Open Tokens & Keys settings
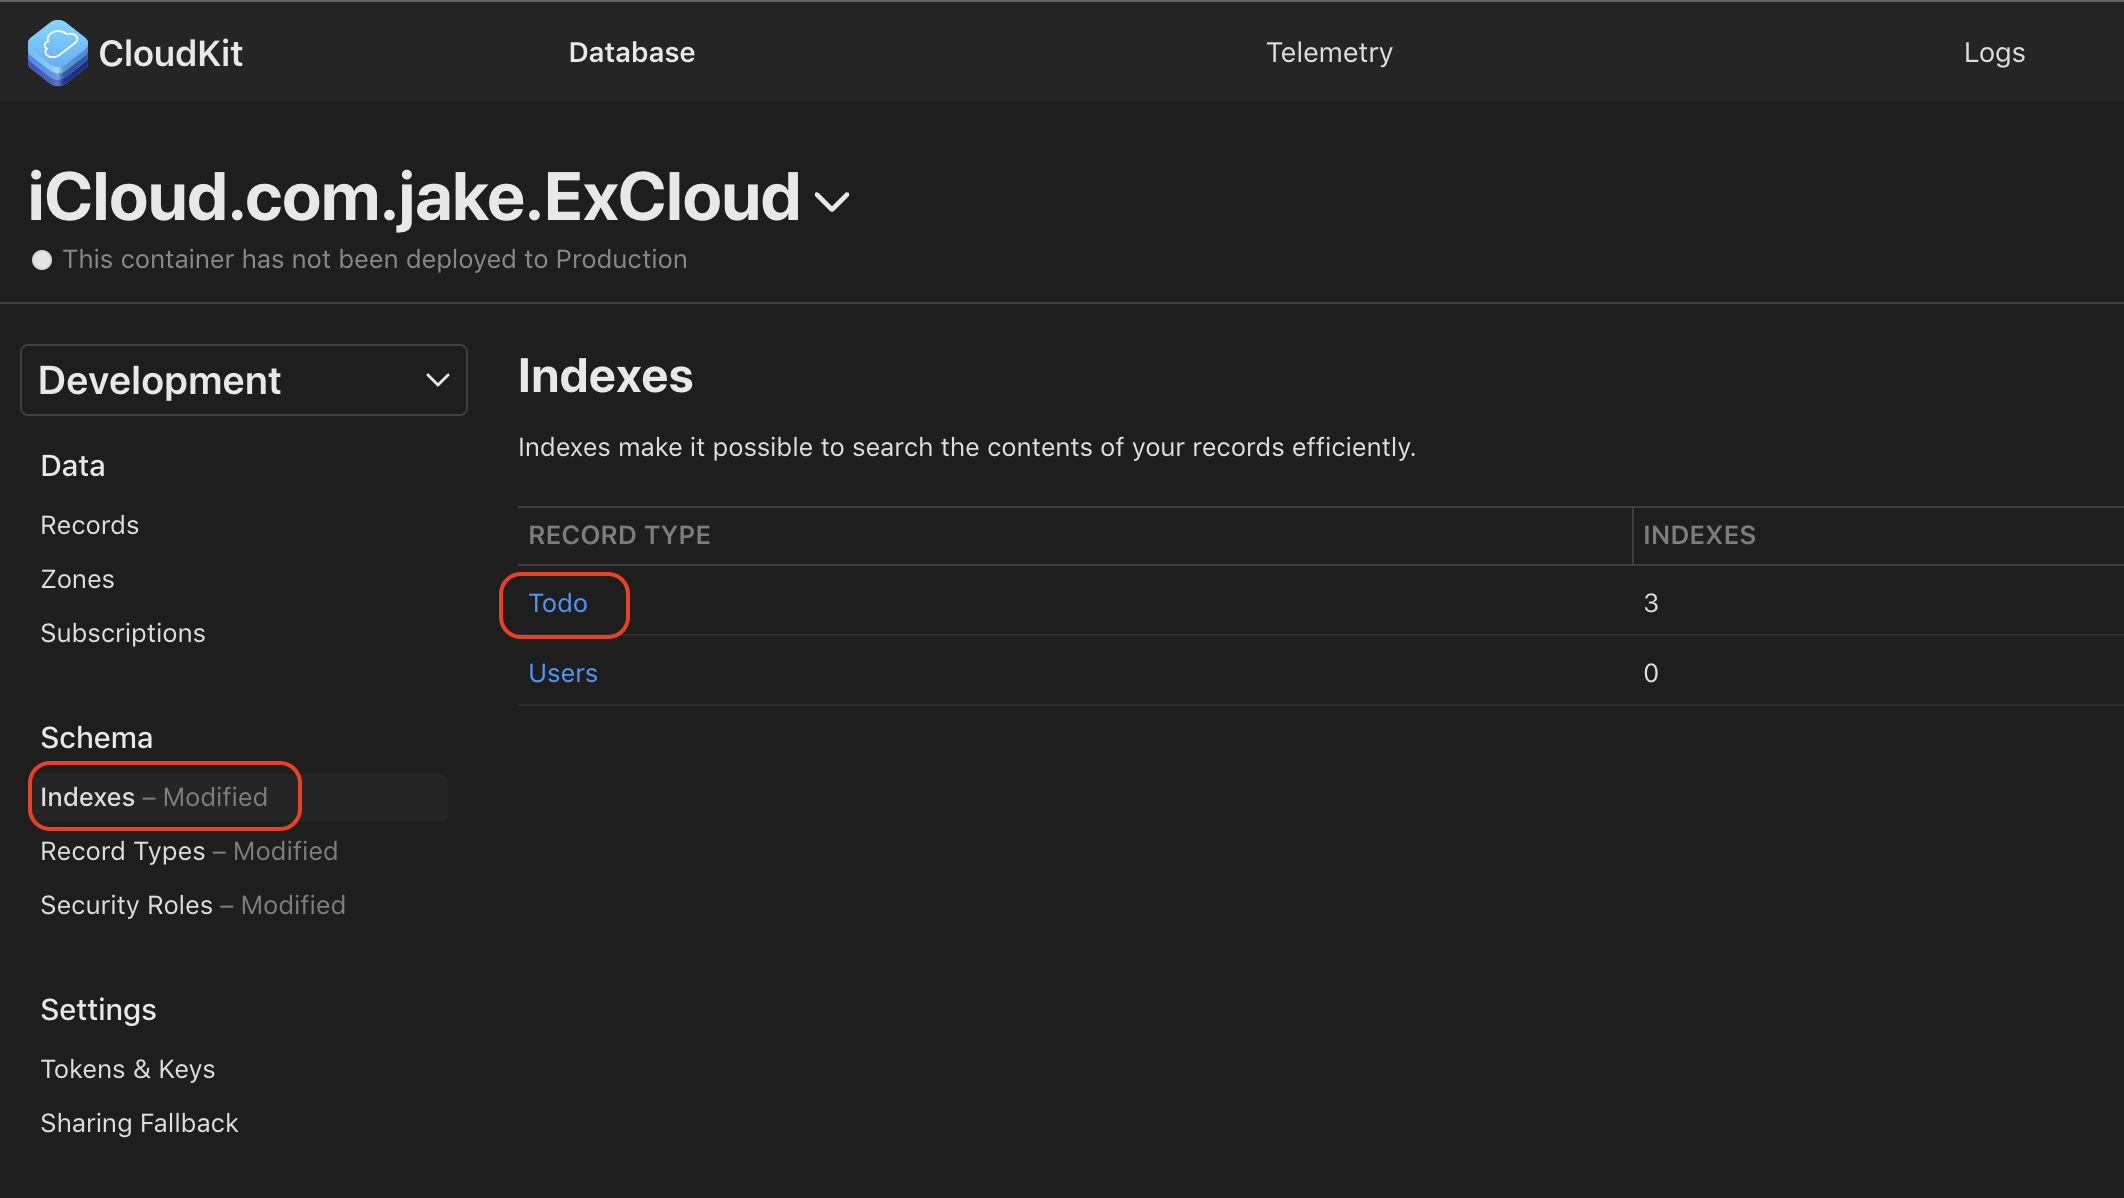This screenshot has height=1198, width=2124. click(127, 1069)
